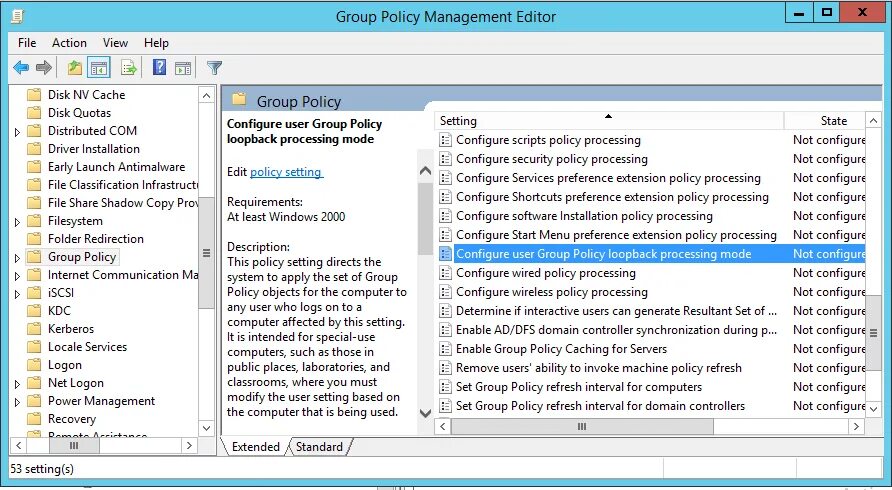Click description pane scroll up chevron

(x=425, y=171)
